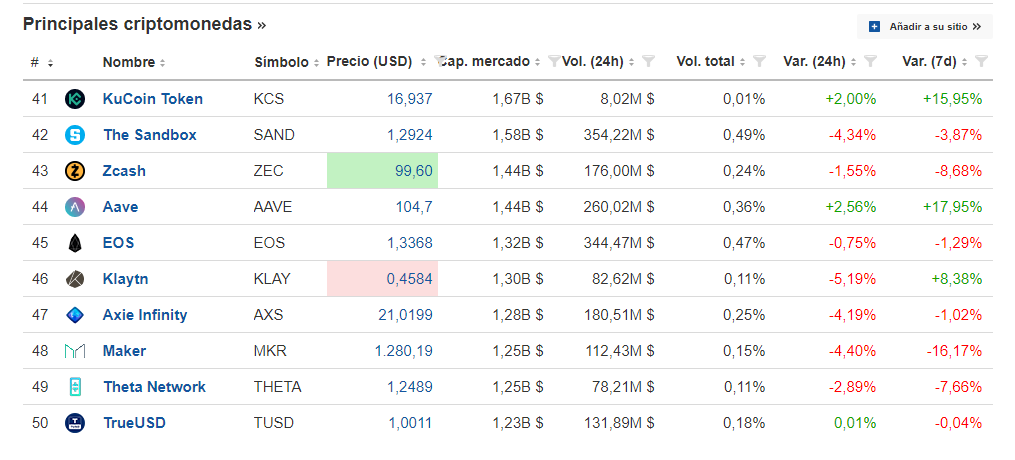
Task: Open Principales criptomonedas heading link
Action: 144,25
